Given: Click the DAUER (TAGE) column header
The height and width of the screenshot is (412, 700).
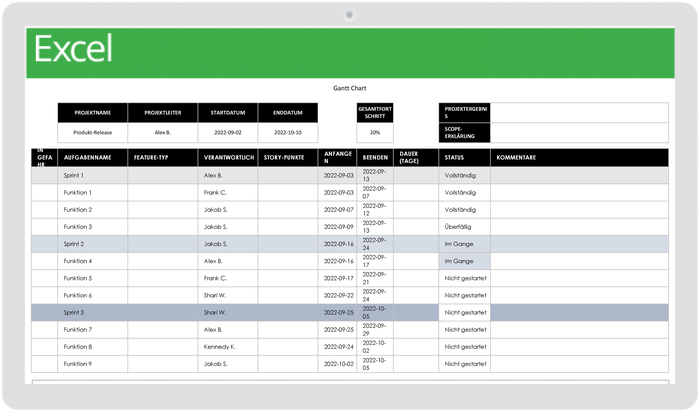Looking at the screenshot, I should [x=416, y=158].
